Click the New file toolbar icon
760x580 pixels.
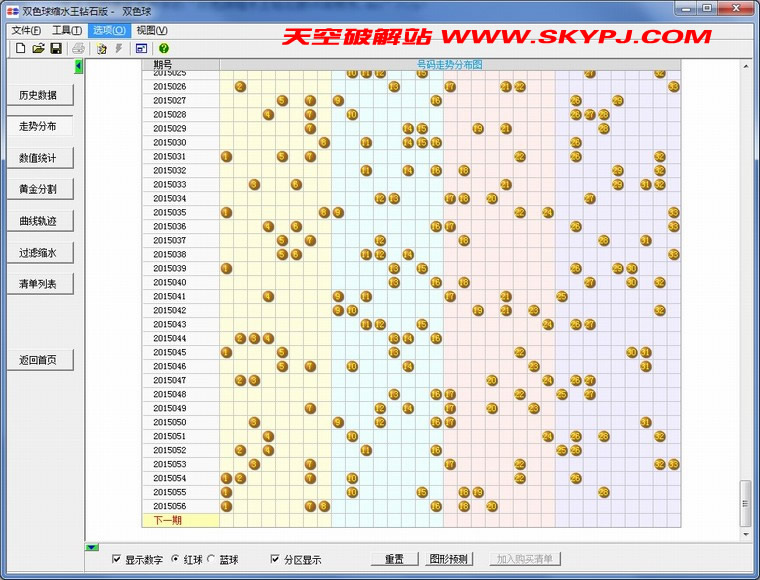[20, 48]
